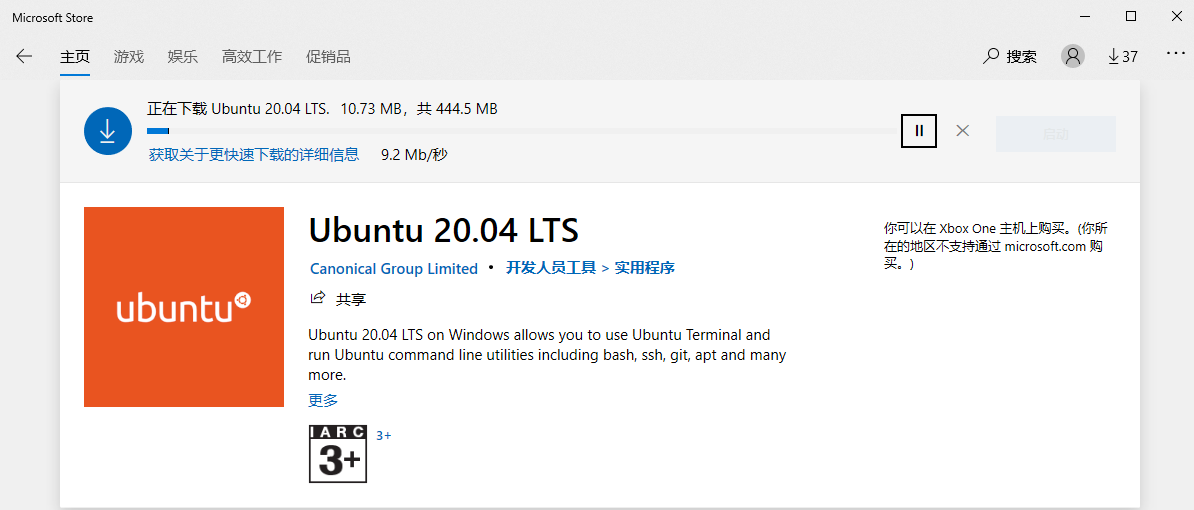Click the Ubuntu orange logo tile
The image size is (1194, 510).
tap(184, 307)
